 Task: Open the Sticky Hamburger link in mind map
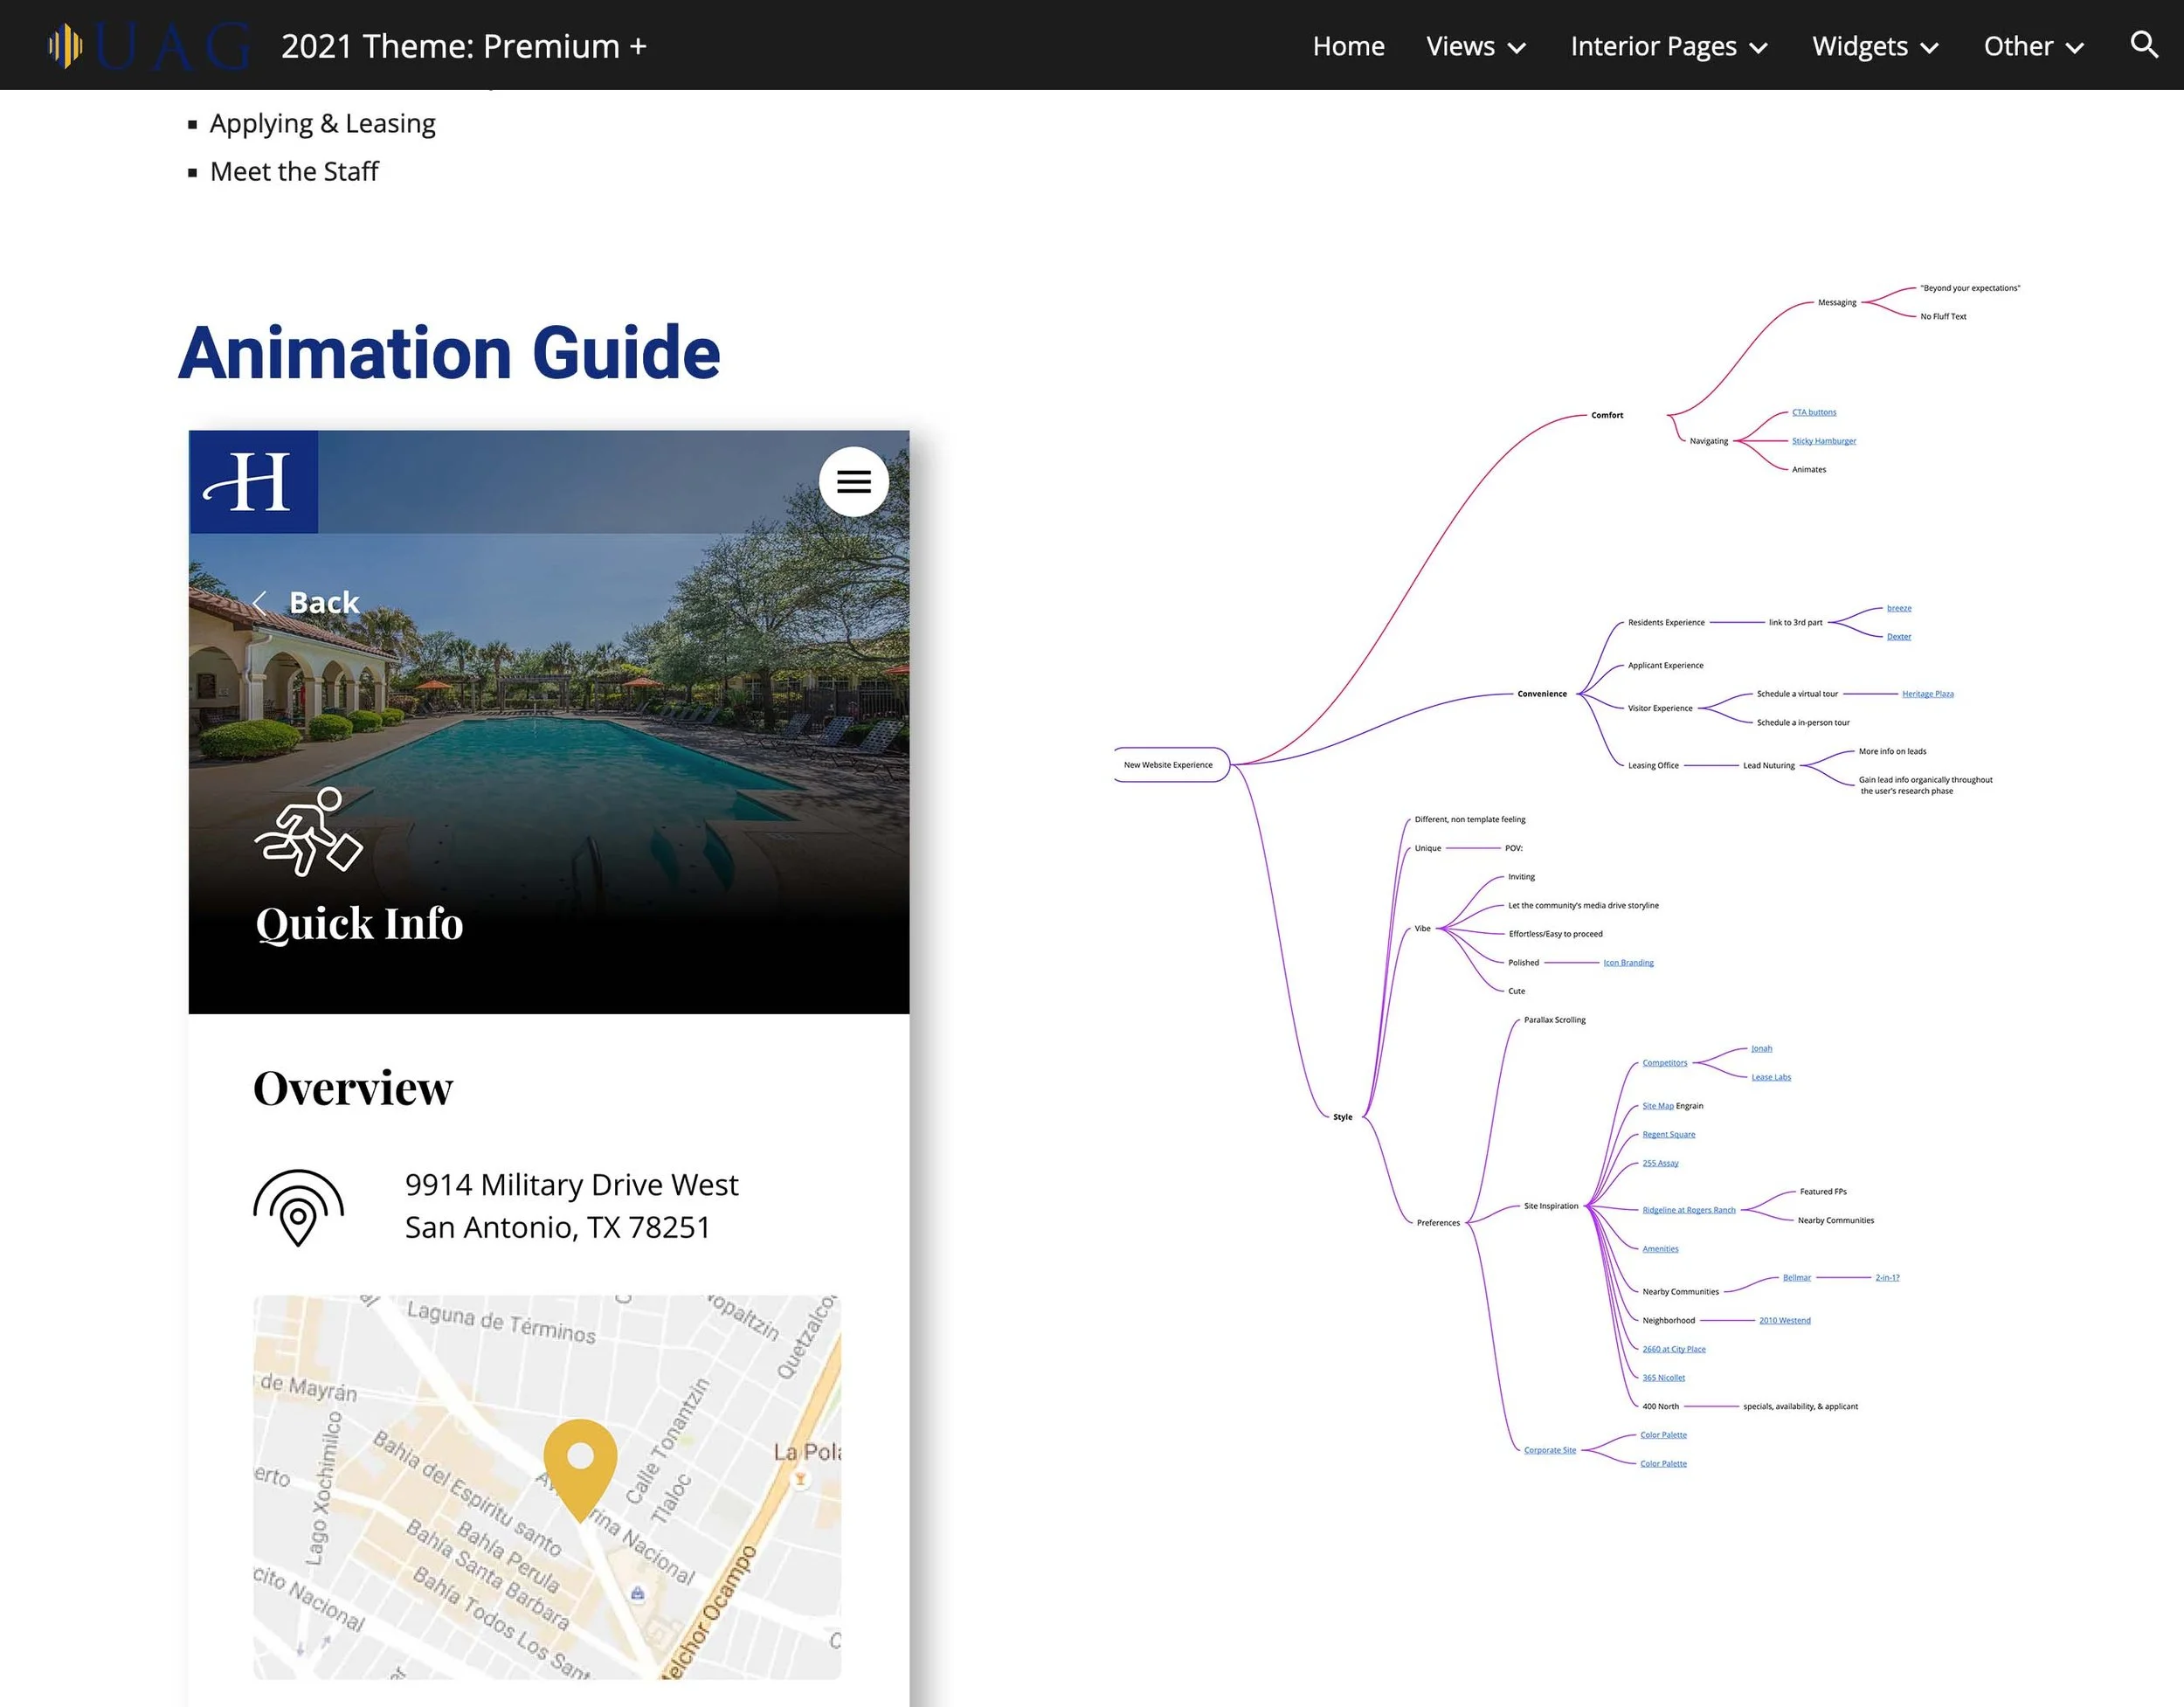(x=1823, y=441)
